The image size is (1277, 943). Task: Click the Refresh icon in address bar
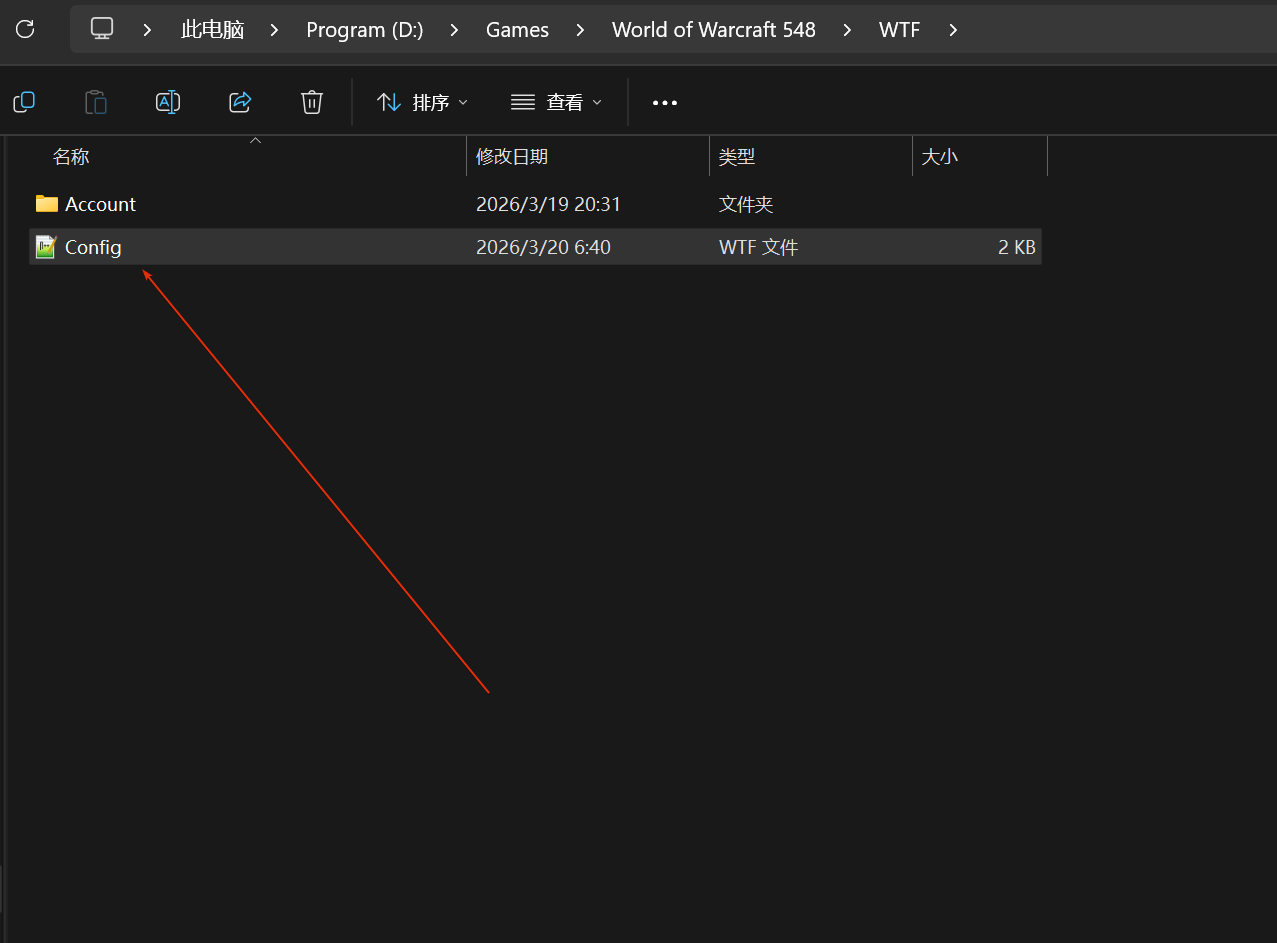tap(25, 29)
